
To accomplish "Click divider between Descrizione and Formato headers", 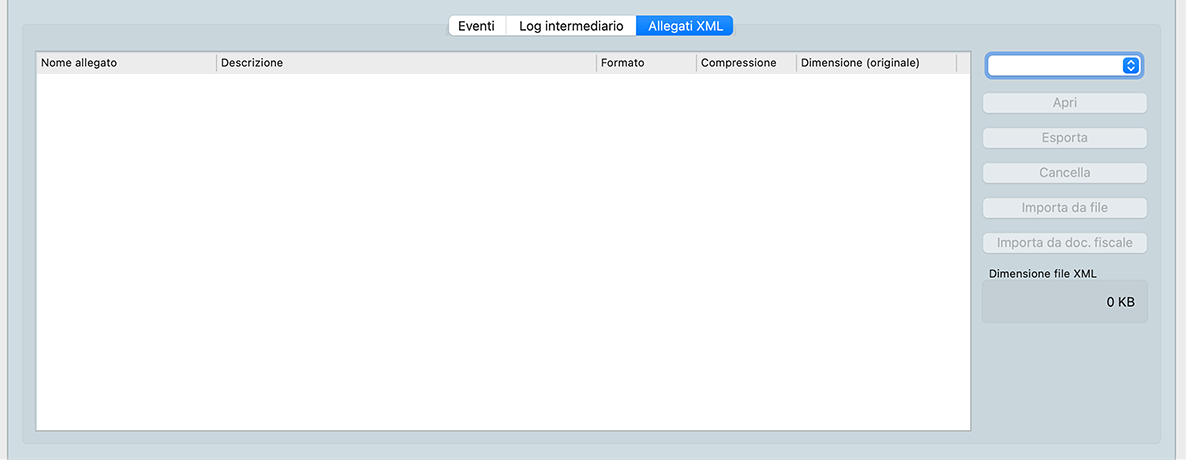I will [596, 63].
